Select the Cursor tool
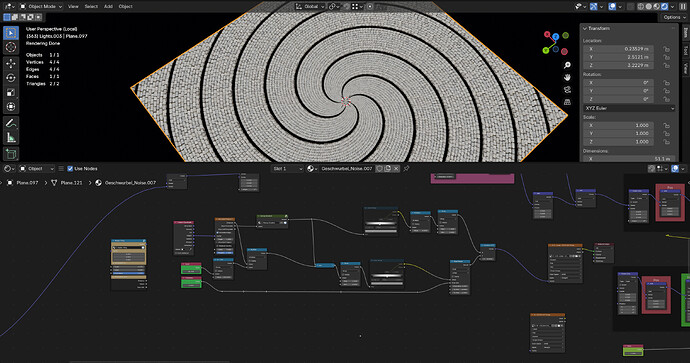The height and width of the screenshot is (363, 690). point(11,47)
